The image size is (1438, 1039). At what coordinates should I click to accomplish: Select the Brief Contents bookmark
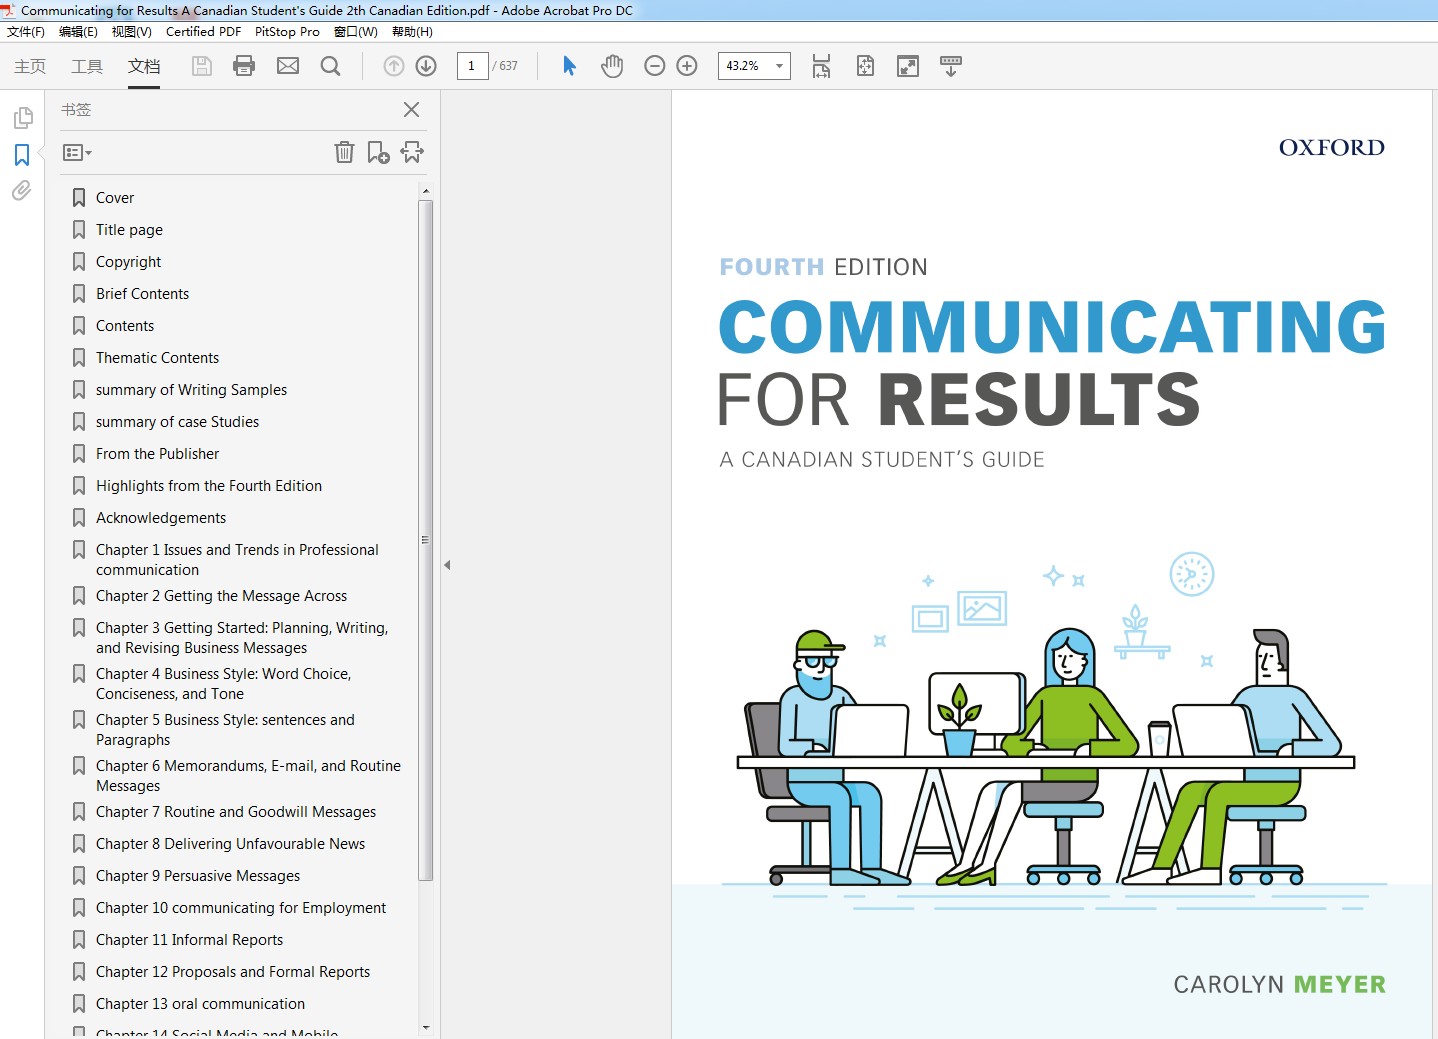click(x=142, y=294)
